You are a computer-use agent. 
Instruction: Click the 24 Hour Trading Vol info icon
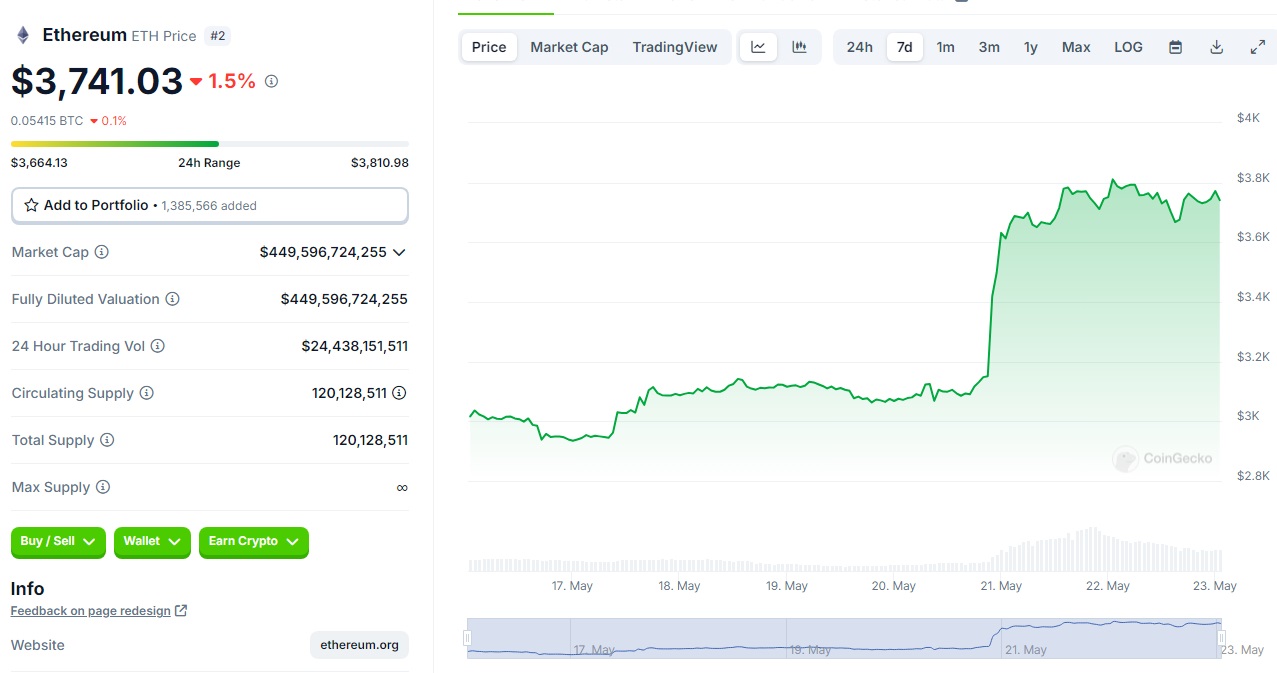(157, 346)
